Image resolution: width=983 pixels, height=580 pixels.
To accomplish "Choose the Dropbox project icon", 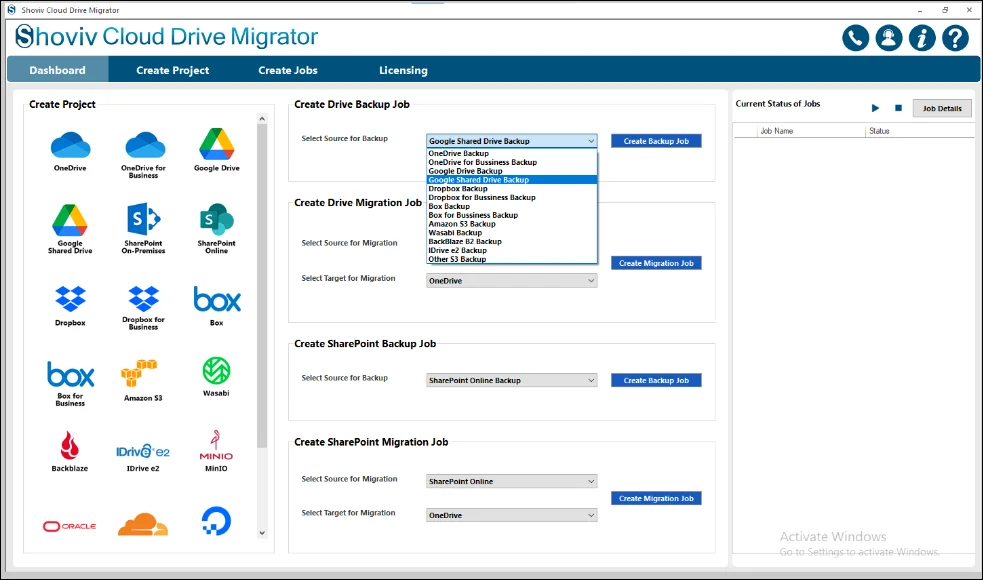I will (70, 299).
